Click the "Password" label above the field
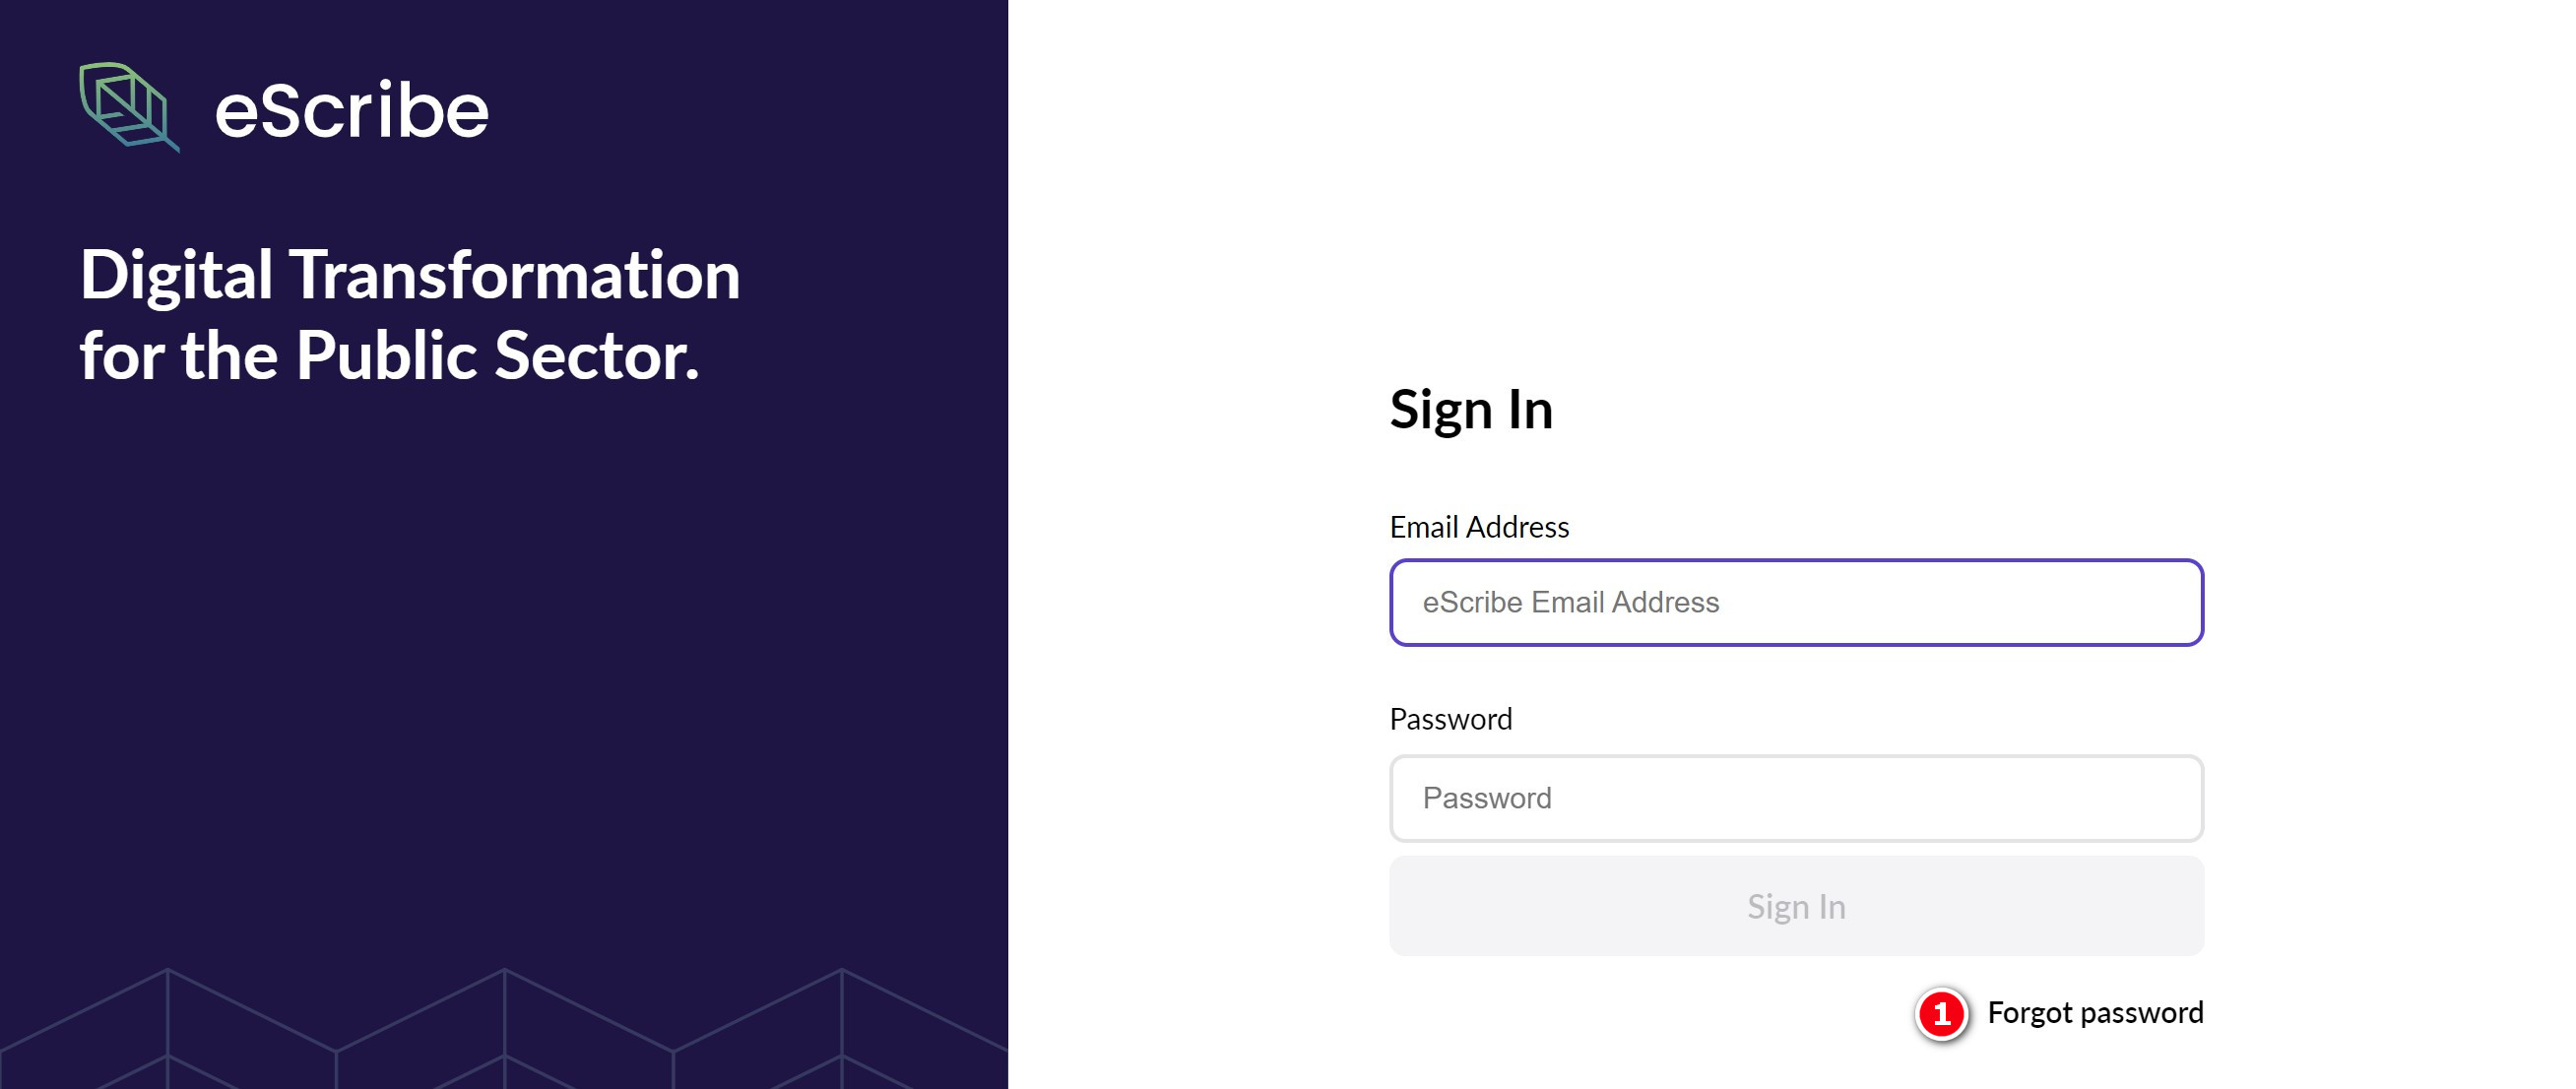This screenshot has height=1089, width=2576. (x=1450, y=719)
